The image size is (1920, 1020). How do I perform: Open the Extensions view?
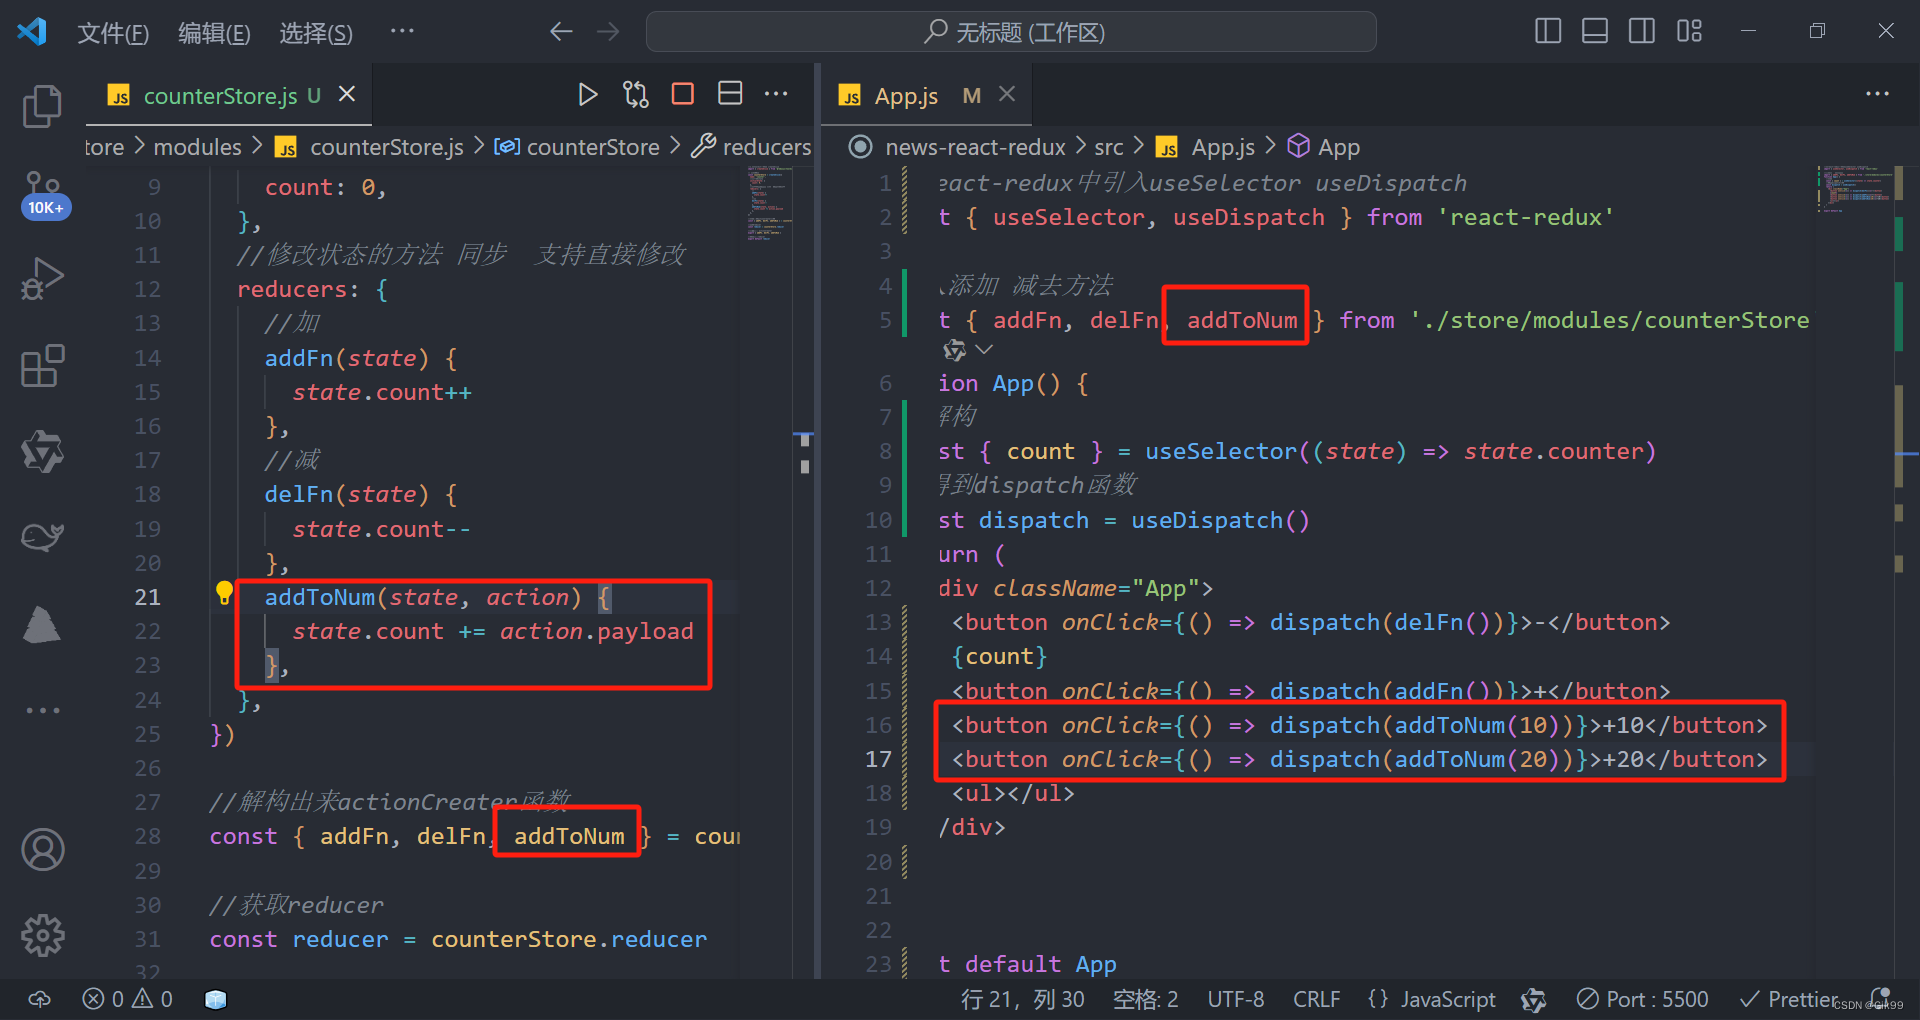pos(42,366)
